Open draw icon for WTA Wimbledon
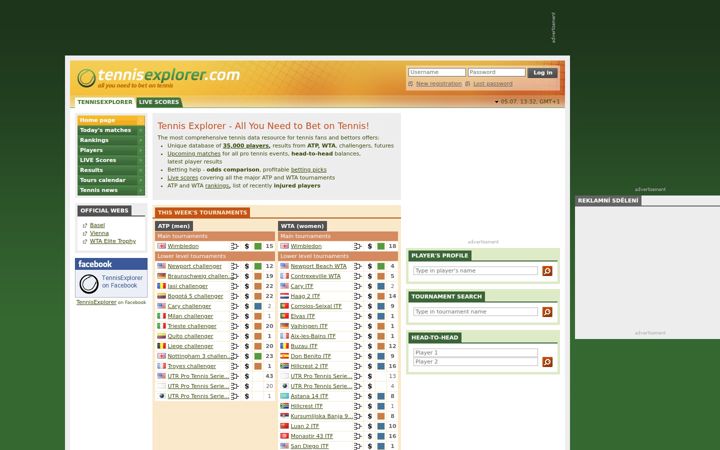720x450 pixels. 358,246
